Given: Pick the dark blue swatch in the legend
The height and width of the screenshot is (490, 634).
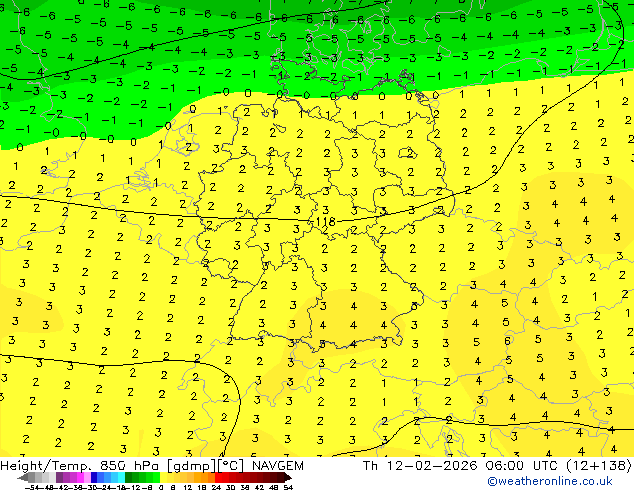Looking at the screenshot, I should (x=94, y=478).
